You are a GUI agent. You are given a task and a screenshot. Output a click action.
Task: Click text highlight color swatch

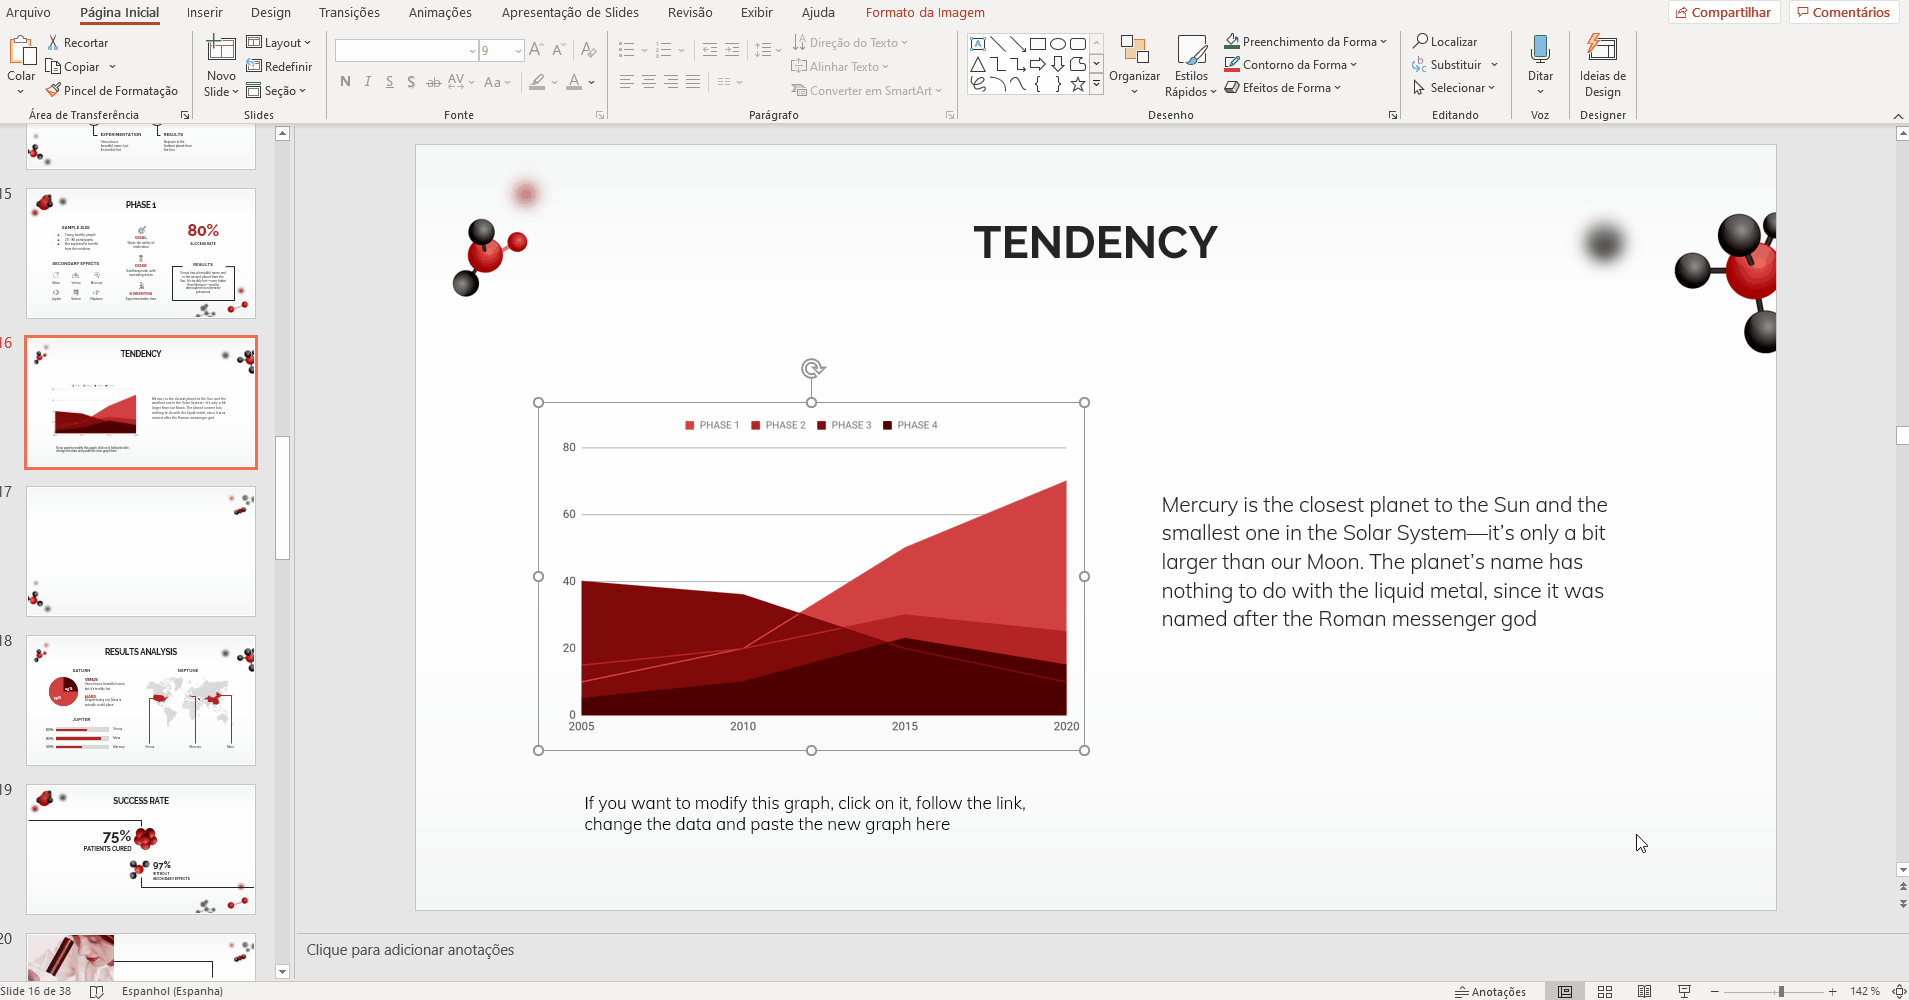click(x=538, y=82)
